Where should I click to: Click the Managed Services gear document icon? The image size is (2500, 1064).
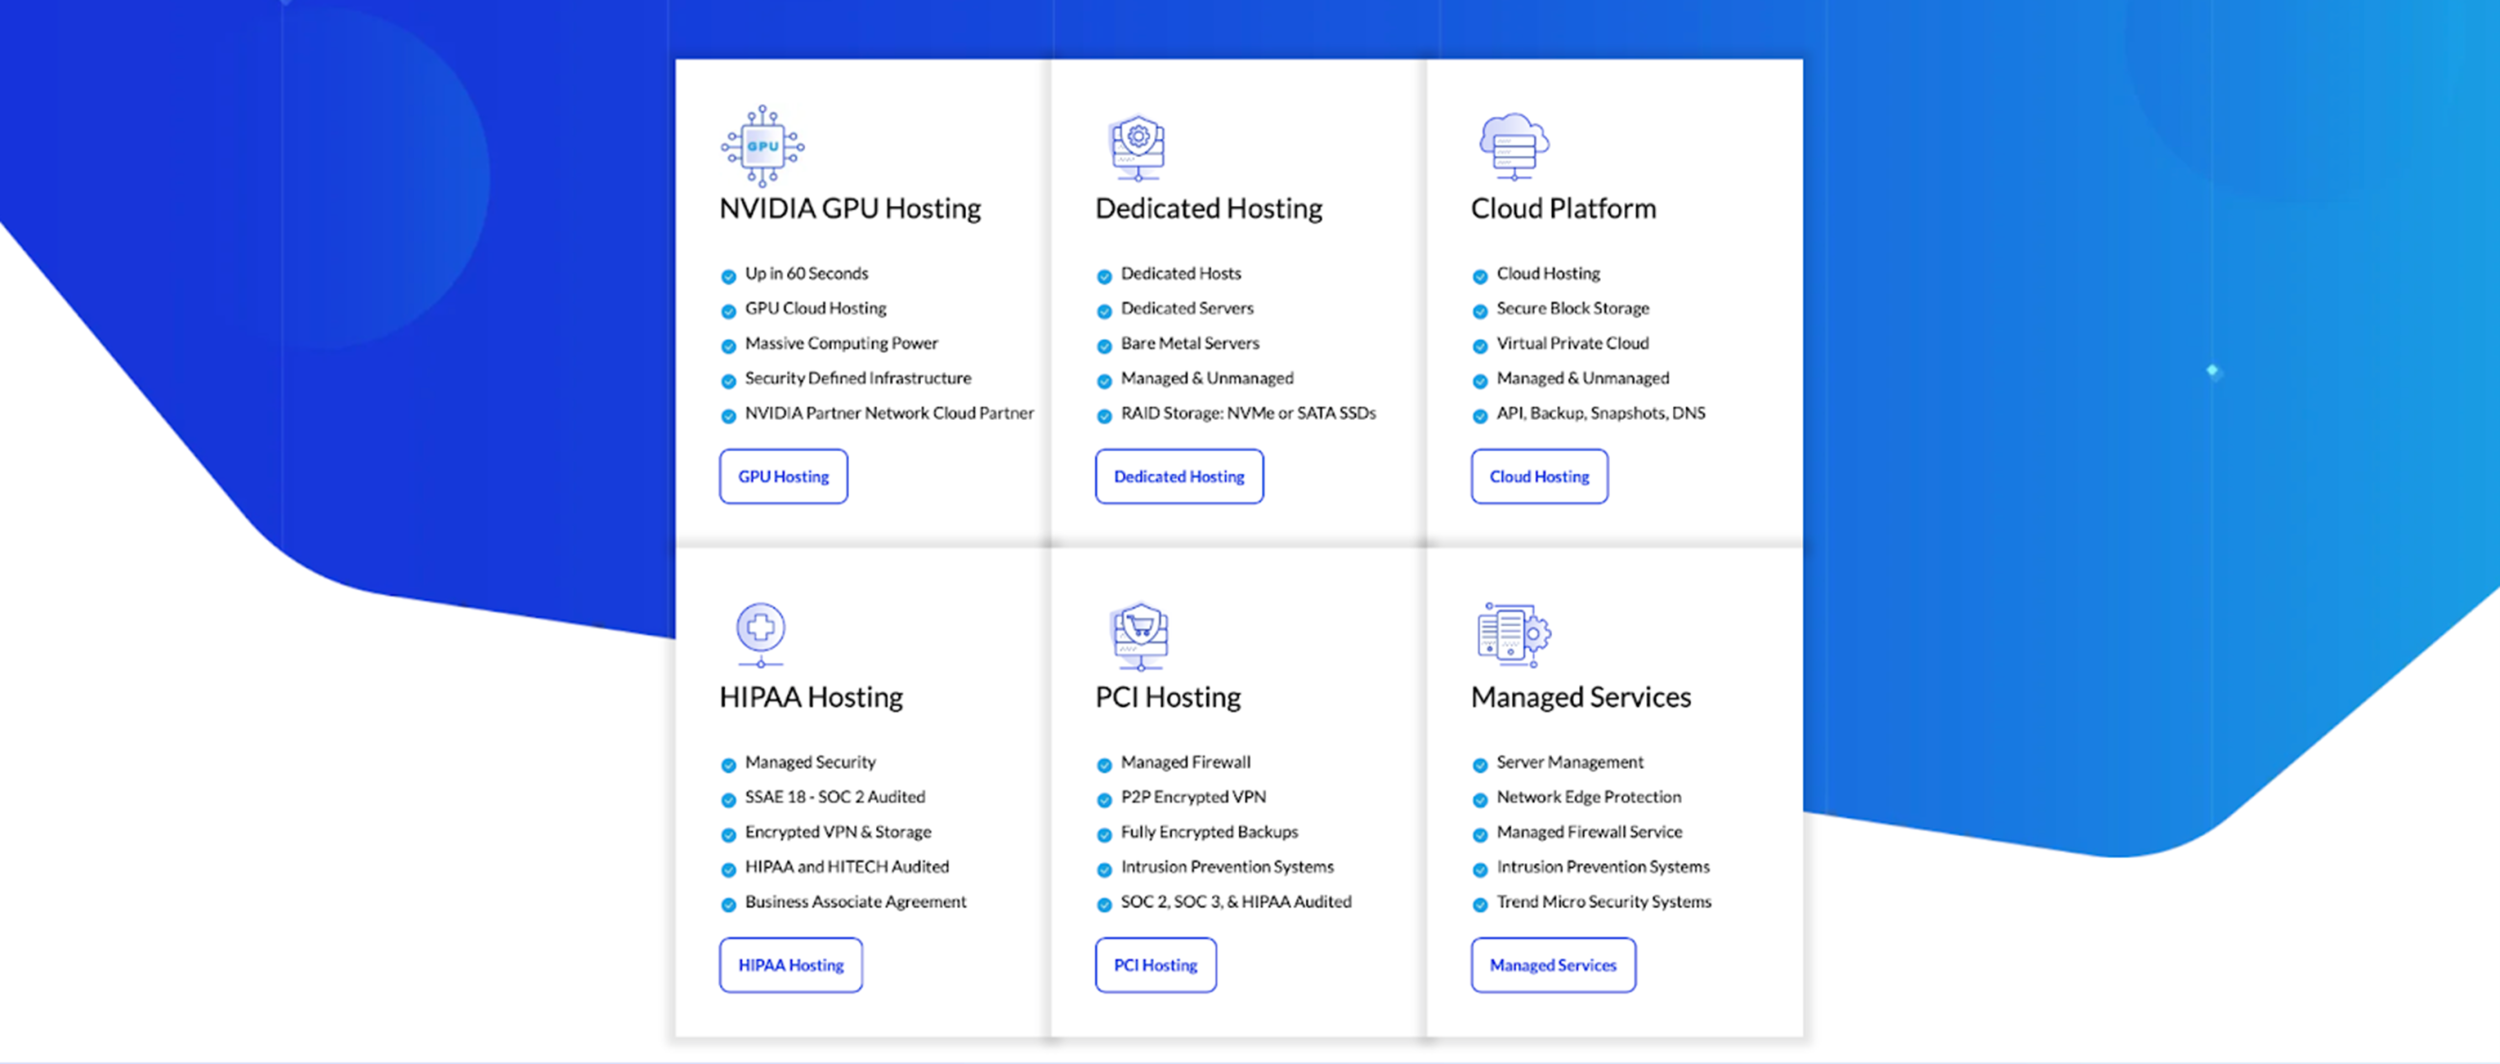1514,634
